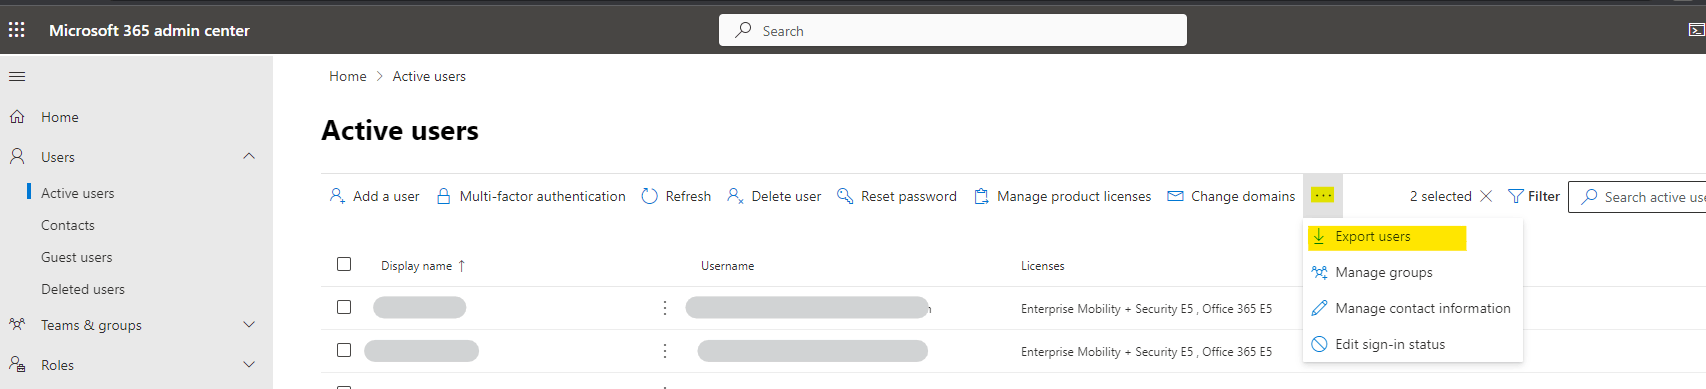Viewport: 1706px width, 389px height.
Task: Click the Active users breadcrumb
Action: pos(429,76)
